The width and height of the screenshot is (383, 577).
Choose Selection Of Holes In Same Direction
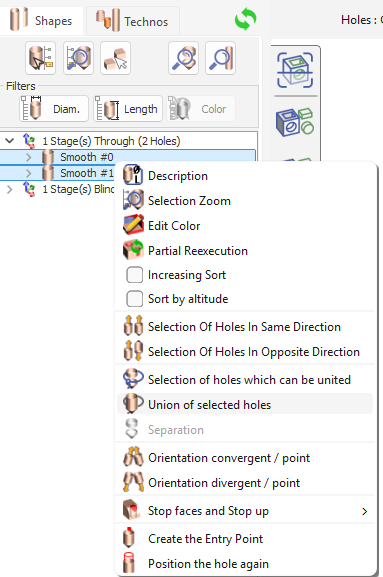click(x=246, y=327)
